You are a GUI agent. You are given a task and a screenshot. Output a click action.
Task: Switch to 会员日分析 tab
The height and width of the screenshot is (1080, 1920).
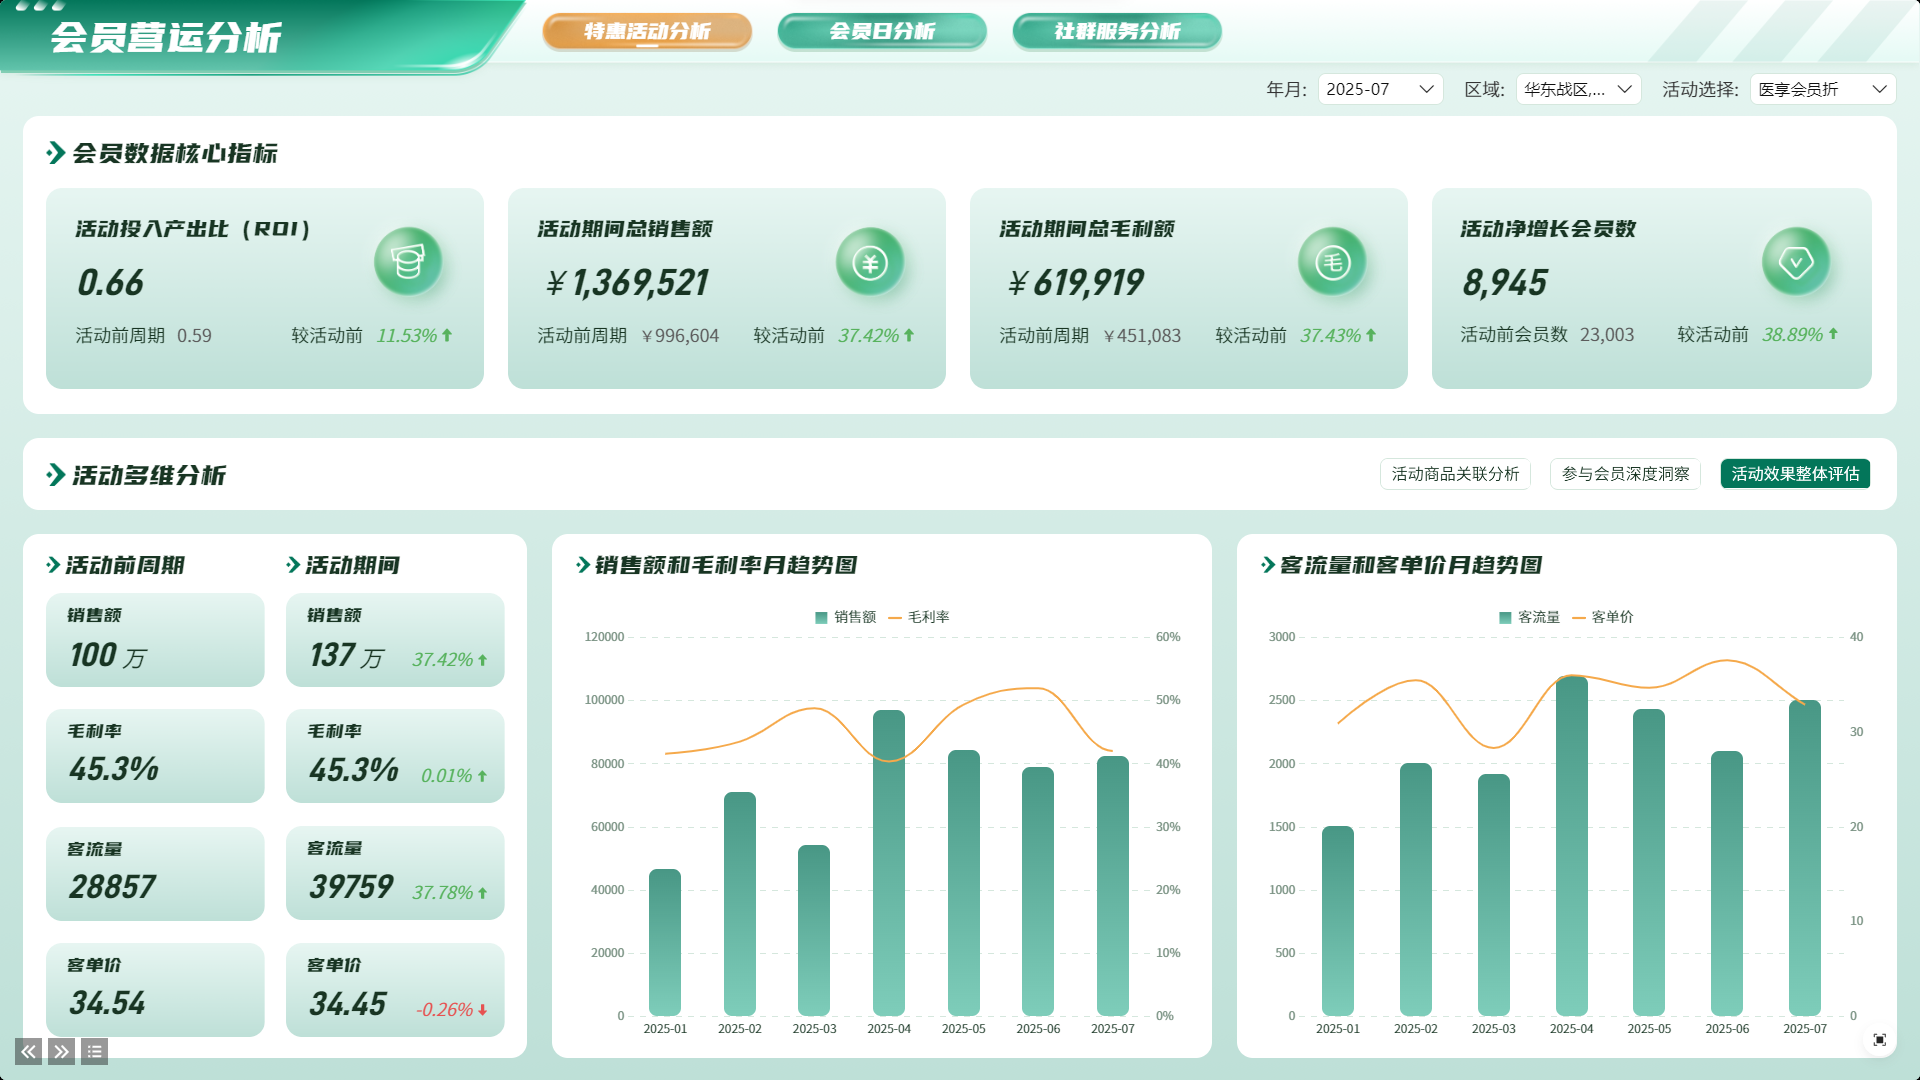click(x=881, y=31)
